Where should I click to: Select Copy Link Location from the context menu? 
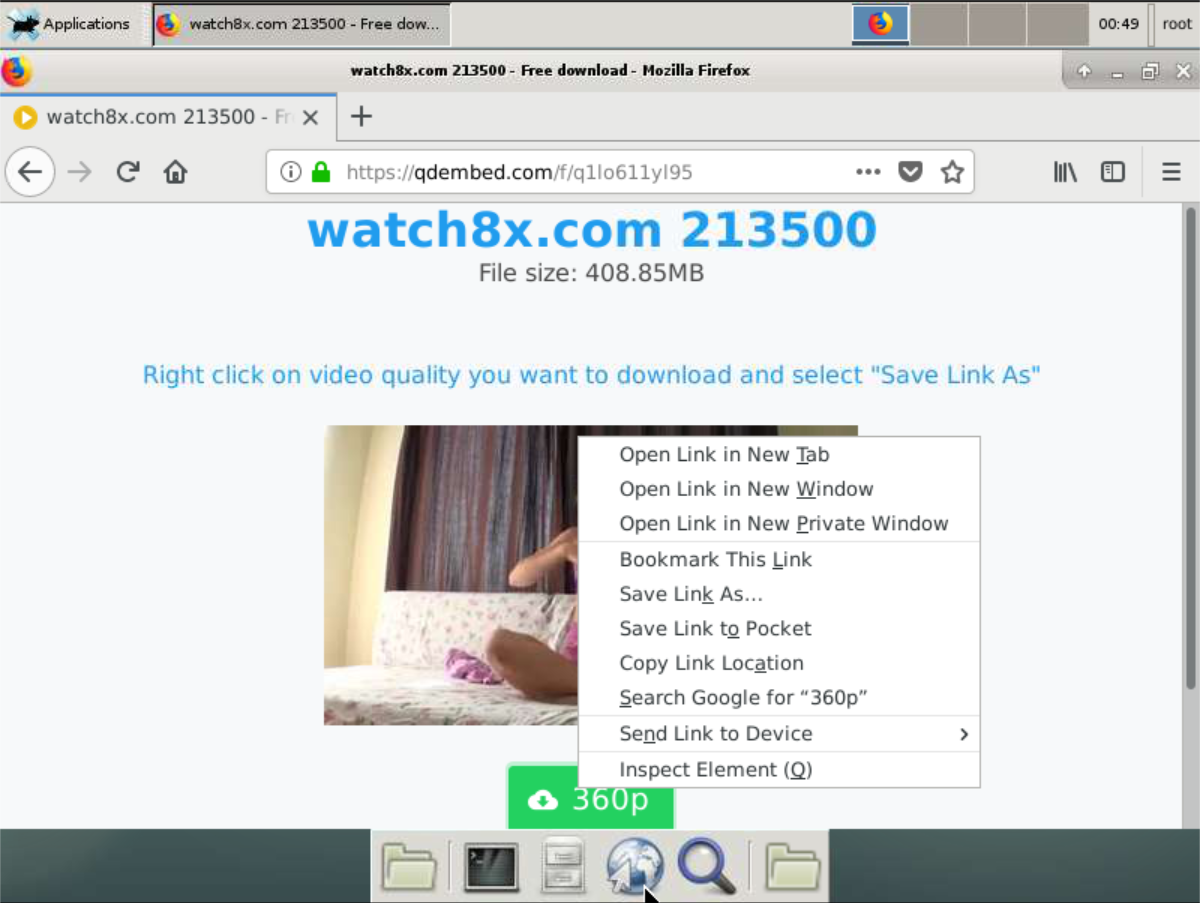coord(711,663)
